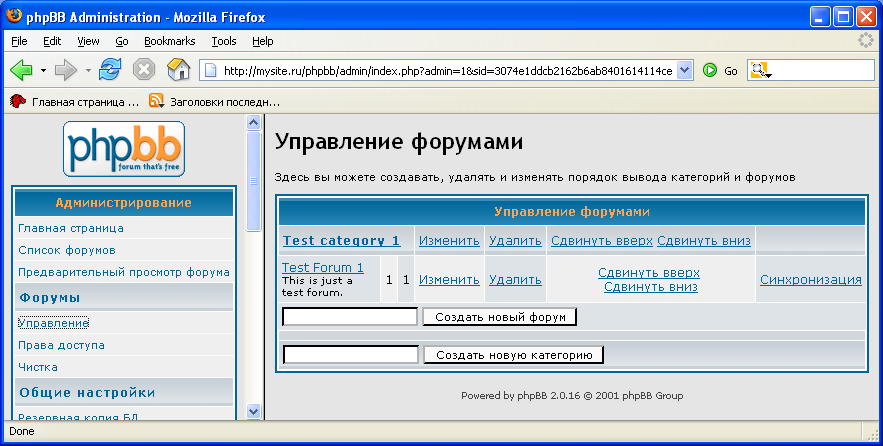The image size is (883, 446).
Task: Click Удалить for Test category 1
Action: (515, 241)
